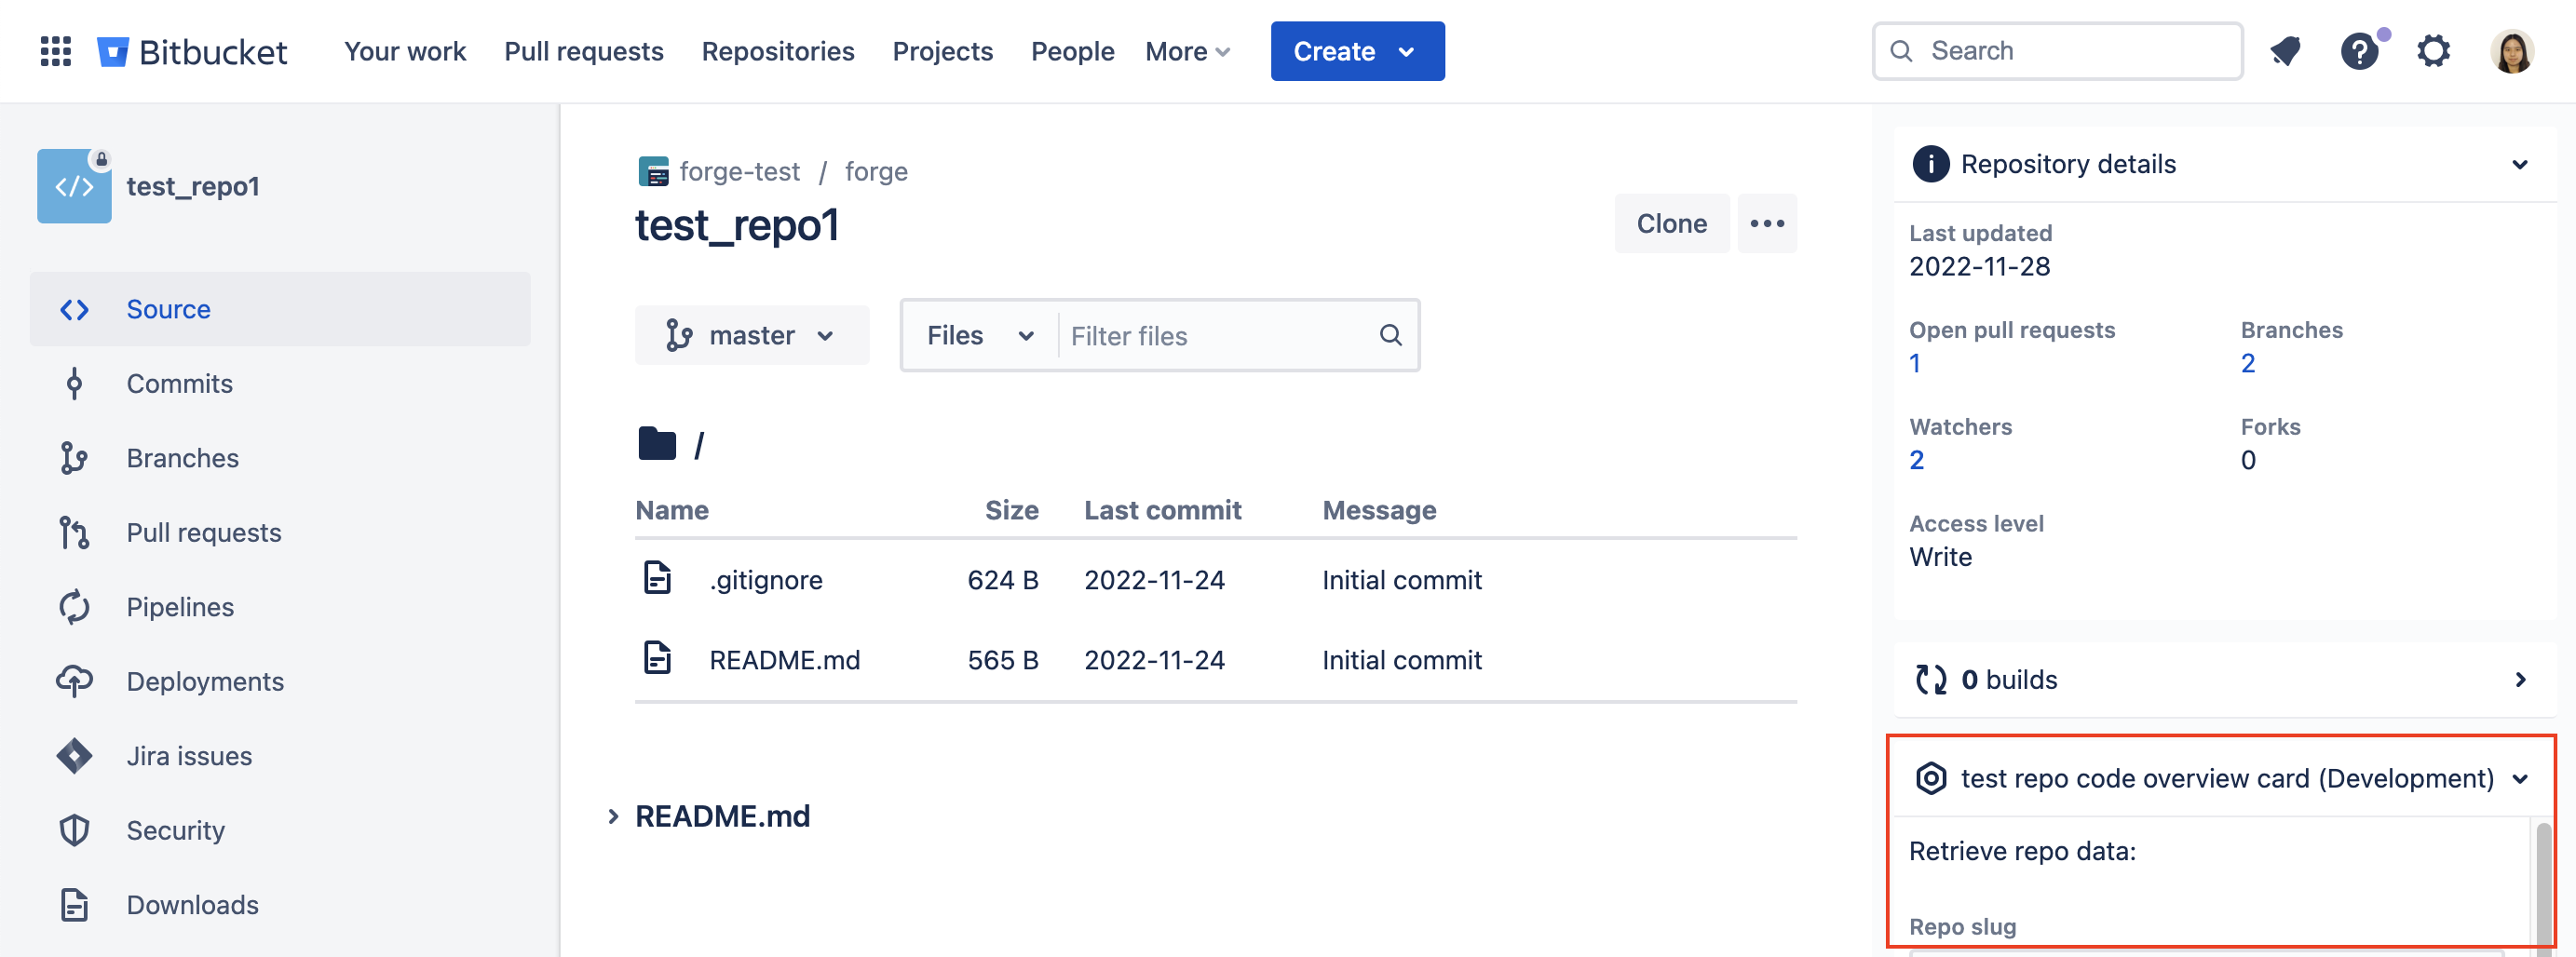The height and width of the screenshot is (957, 2576).
Task: Click the user profile avatar
Action: tap(2510, 51)
